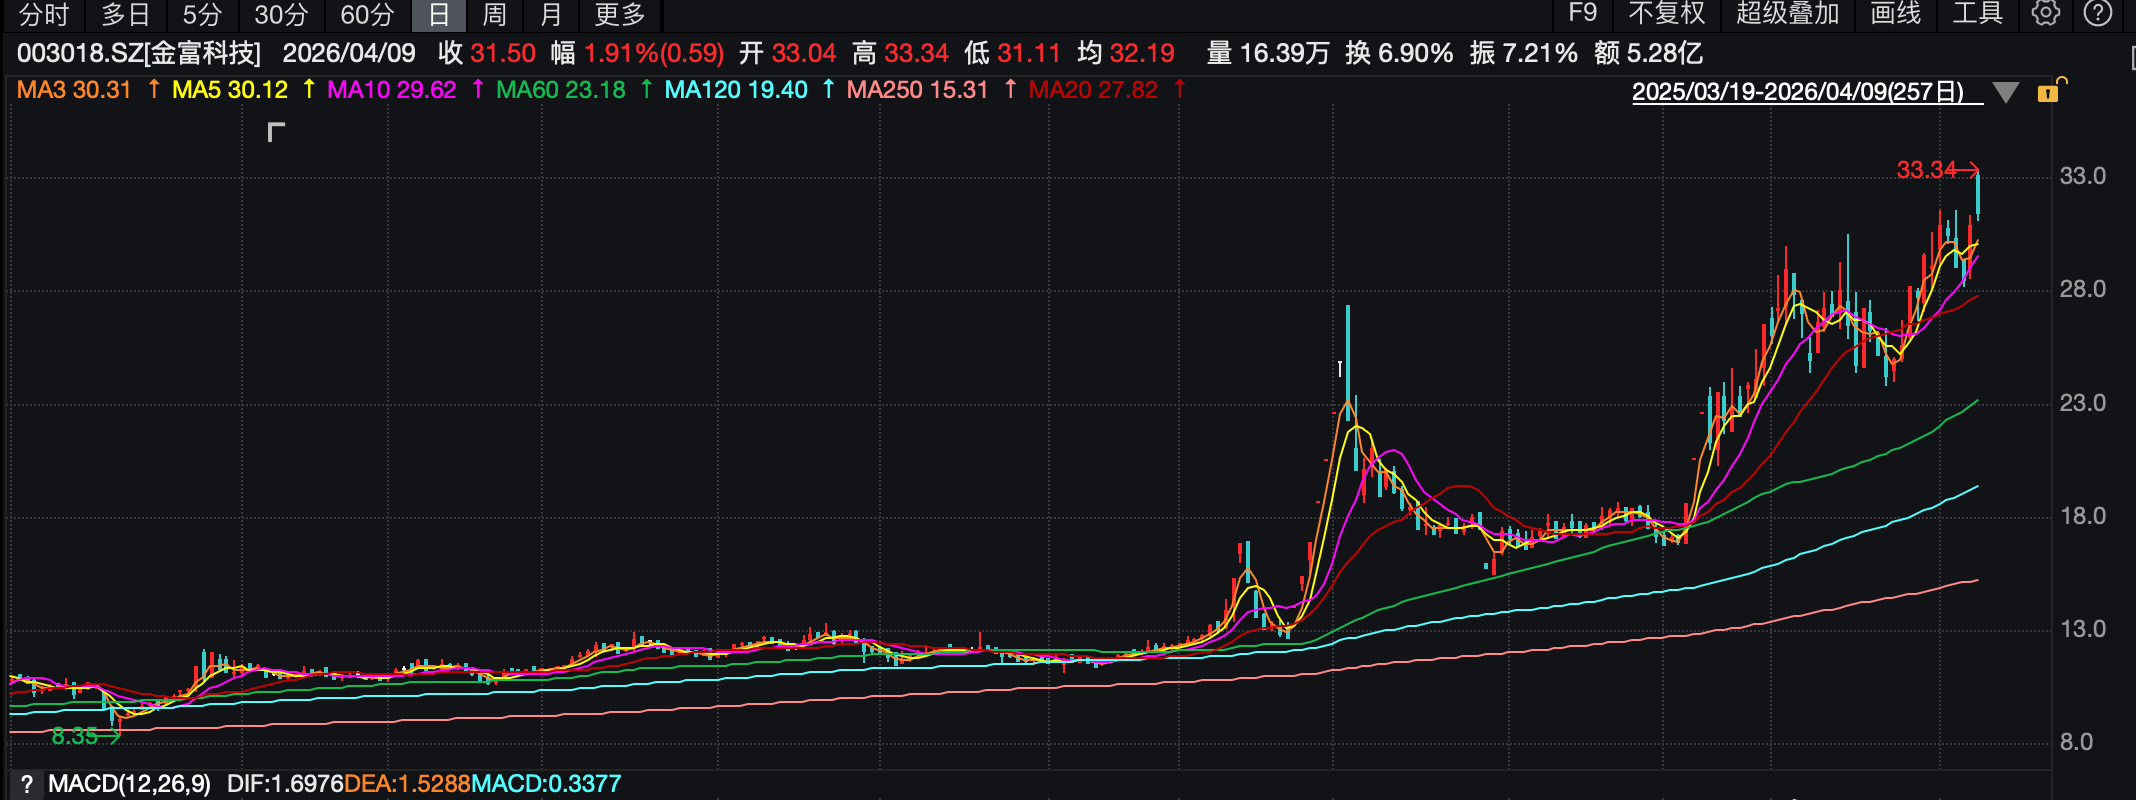
Task: Click the 18.0 price axis label
Action: (2083, 516)
